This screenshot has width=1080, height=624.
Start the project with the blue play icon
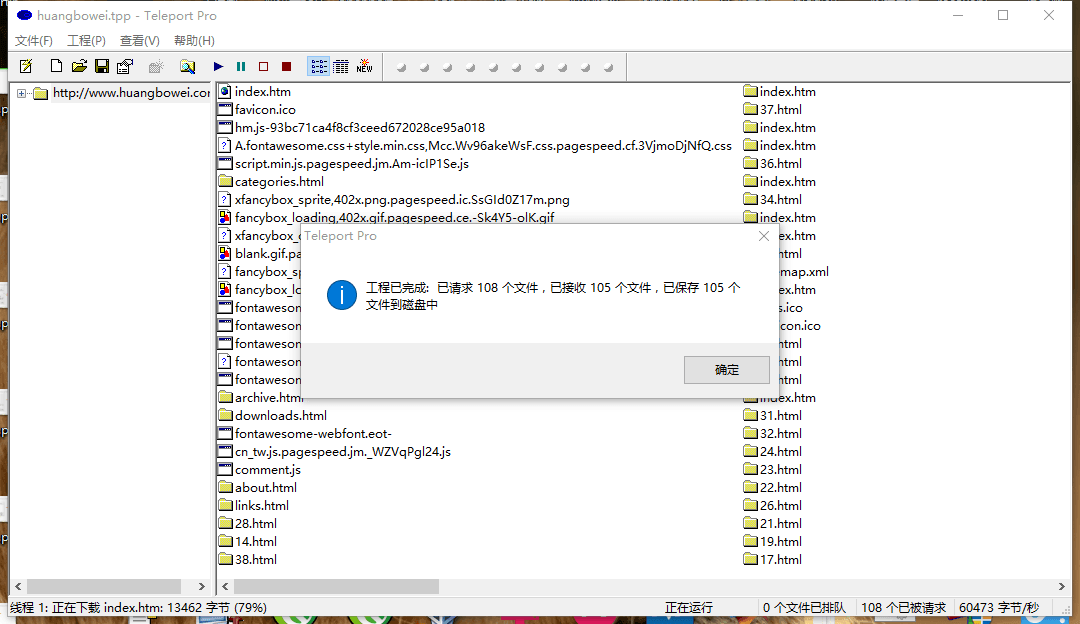[218, 66]
